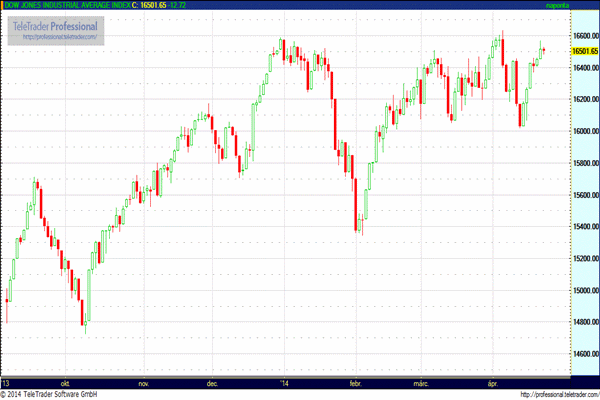Select the 'nov.' marker on time axis
The height and width of the screenshot is (400, 600).
click(143, 383)
